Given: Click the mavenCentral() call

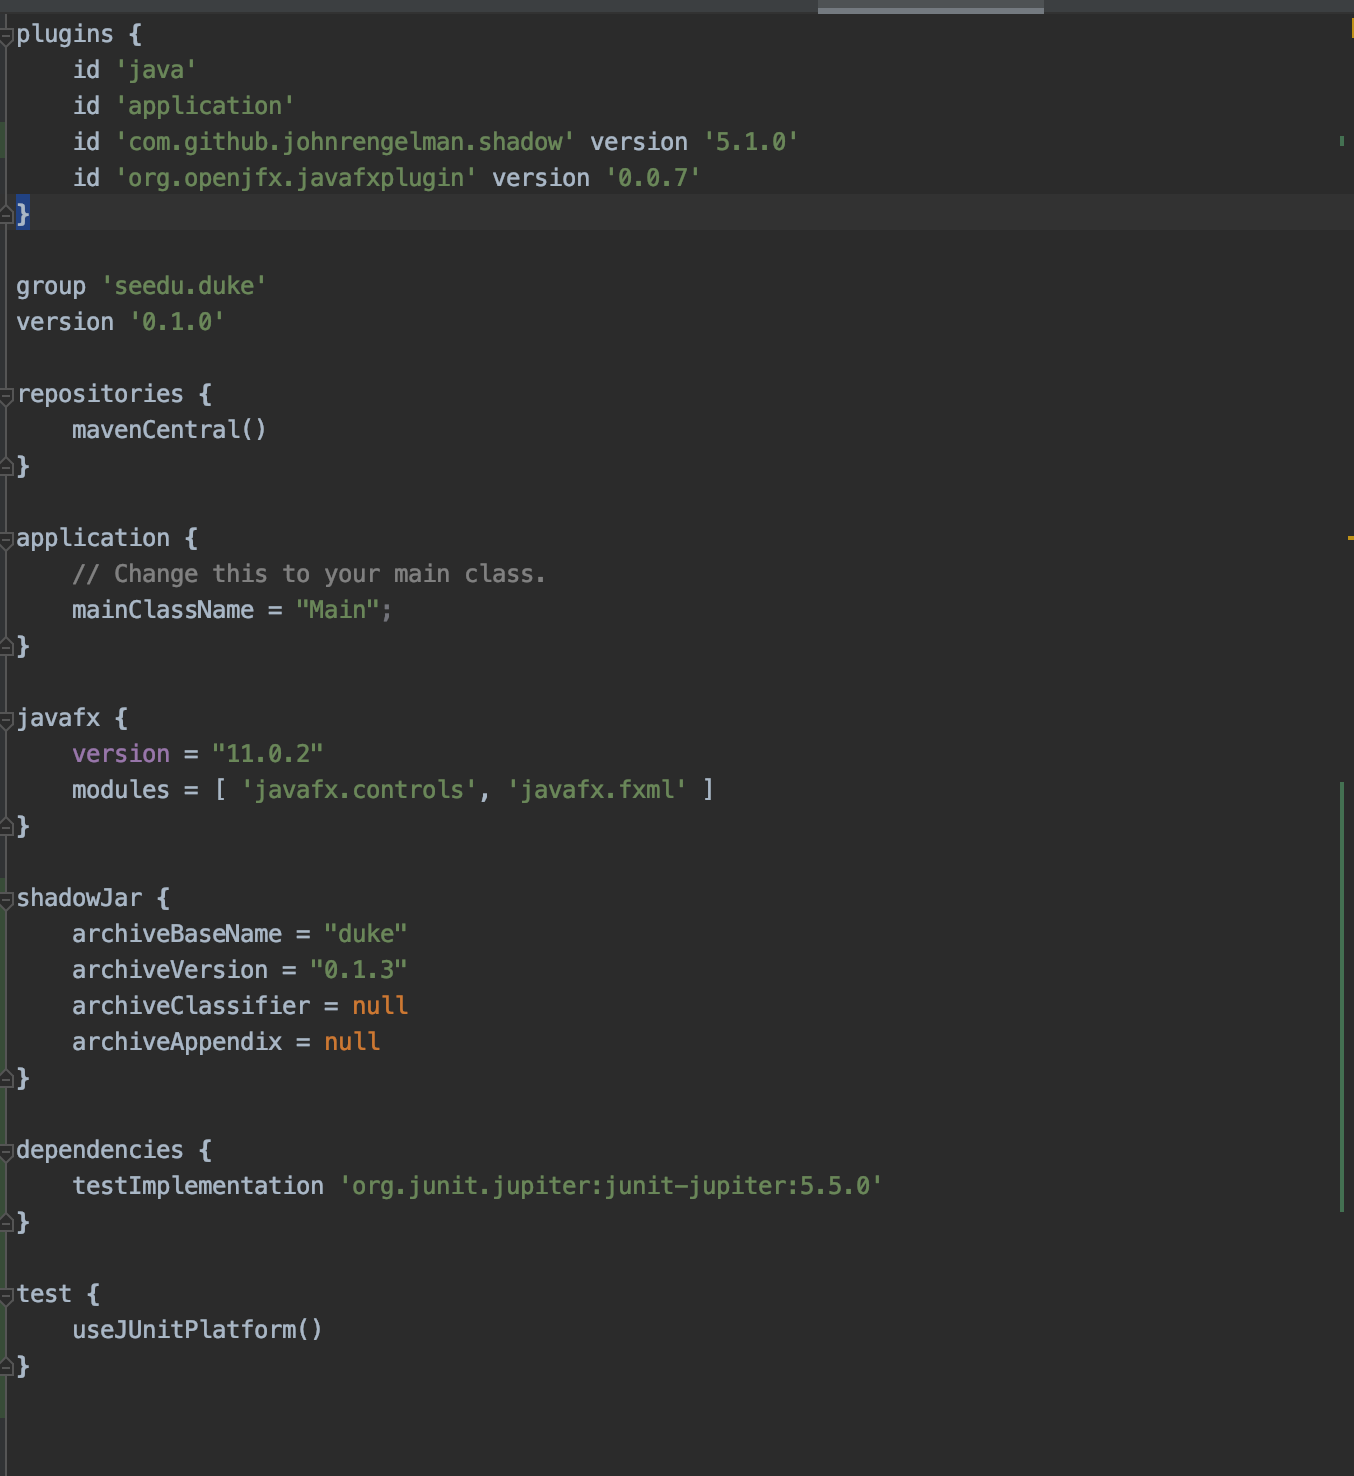Looking at the screenshot, I should 169,430.
